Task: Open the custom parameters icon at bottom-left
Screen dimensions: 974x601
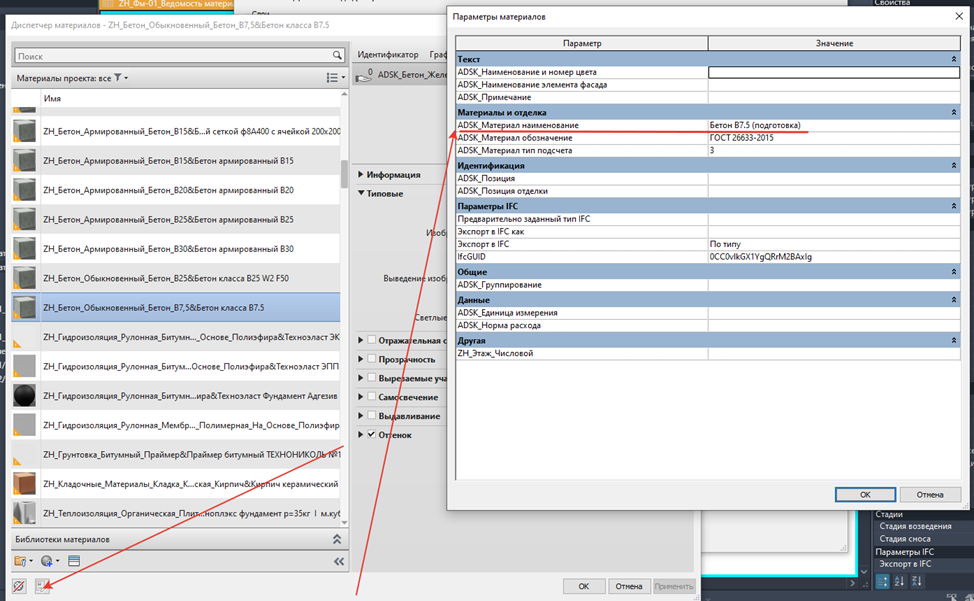Action: tap(42, 586)
